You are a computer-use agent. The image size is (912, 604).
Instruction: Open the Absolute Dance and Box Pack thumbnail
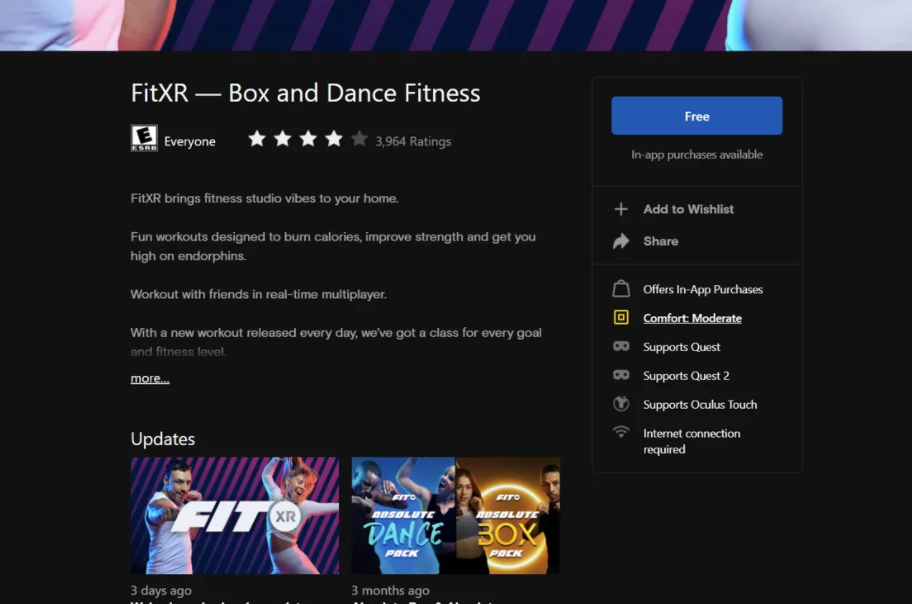pyautogui.click(x=455, y=516)
